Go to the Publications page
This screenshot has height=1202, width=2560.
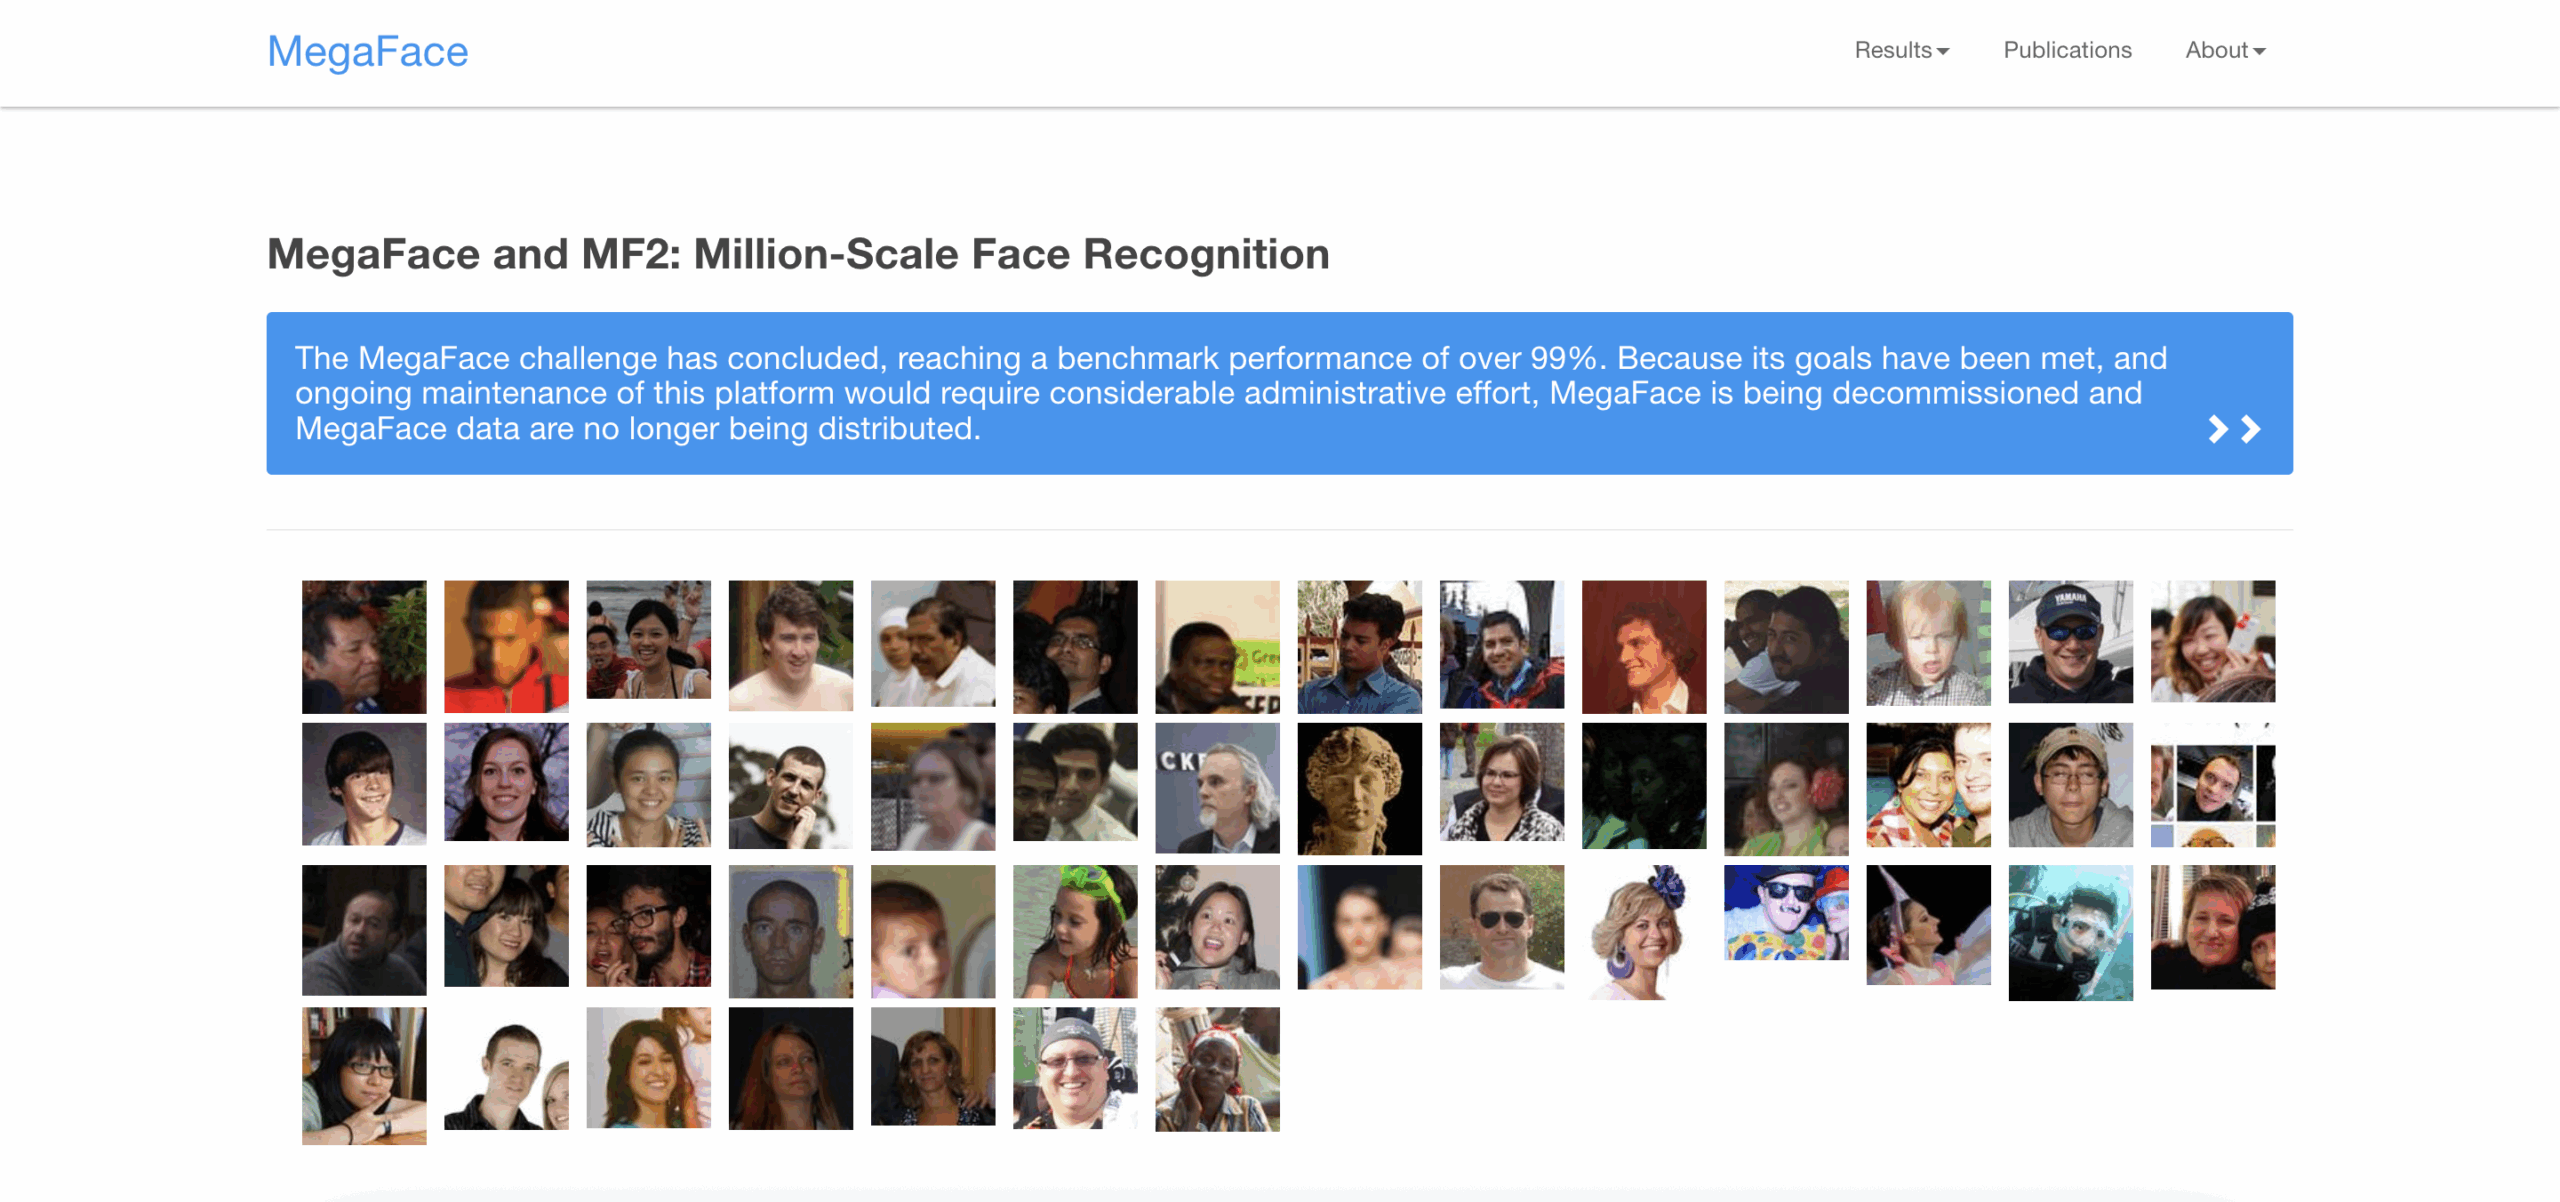pos(2067,50)
